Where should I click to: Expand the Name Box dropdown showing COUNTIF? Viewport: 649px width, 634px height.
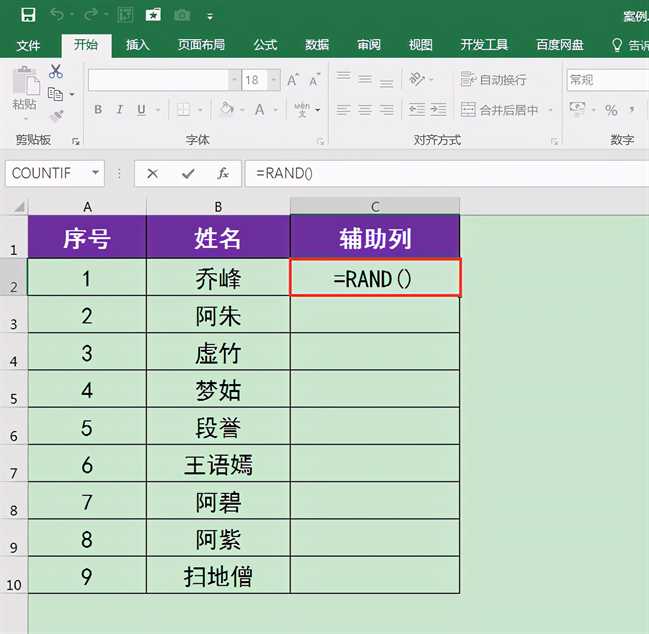96,173
